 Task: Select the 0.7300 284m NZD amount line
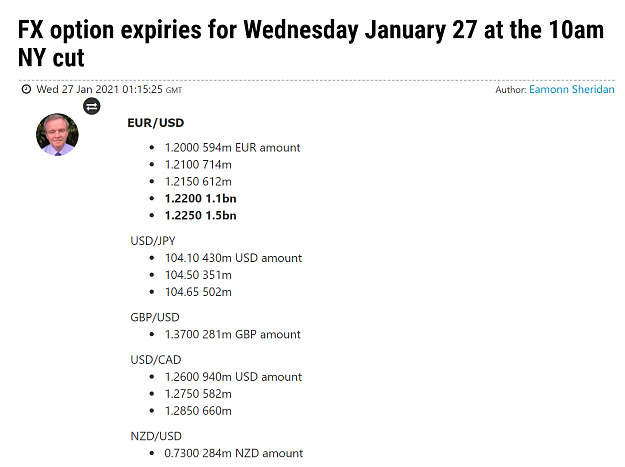pyautogui.click(x=234, y=453)
